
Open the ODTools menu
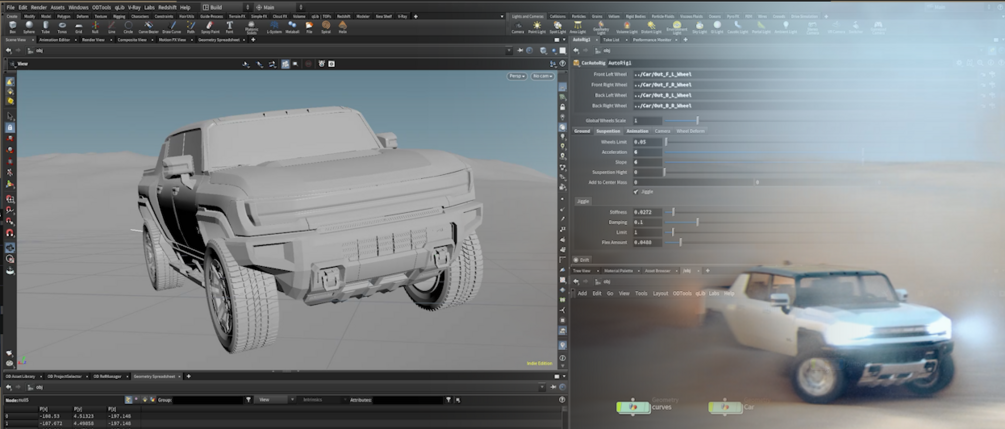click(101, 7)
